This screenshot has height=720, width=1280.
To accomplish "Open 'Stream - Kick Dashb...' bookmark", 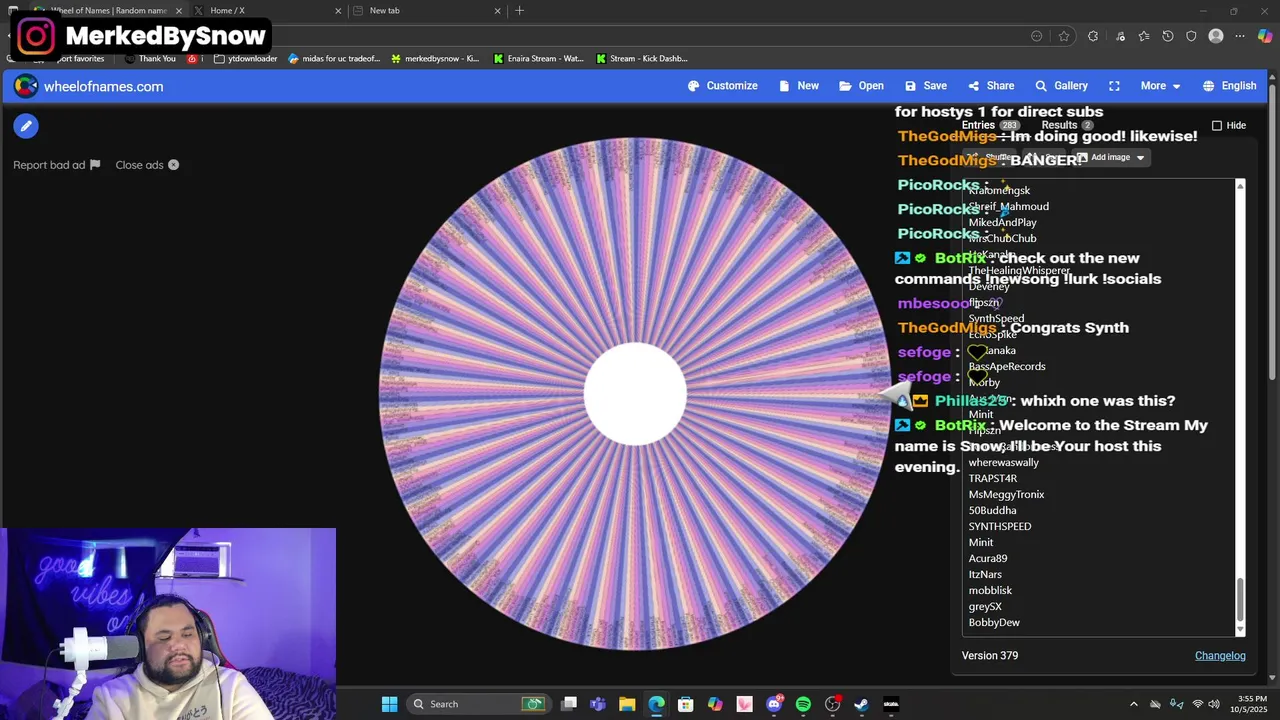I will click(641, 59).
